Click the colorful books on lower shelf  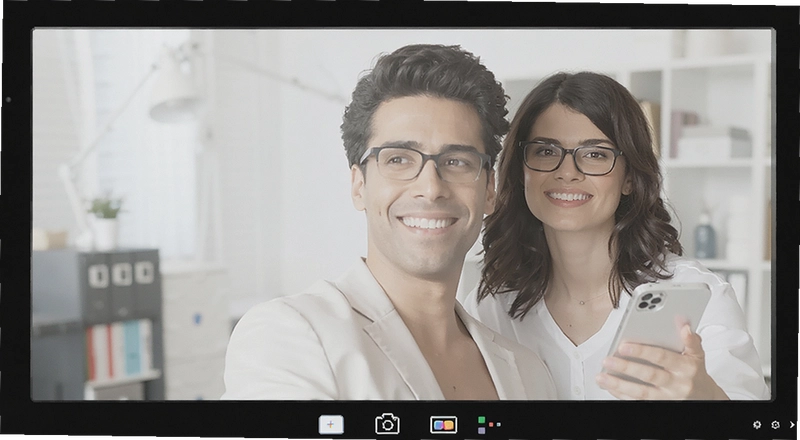(119, 350)
